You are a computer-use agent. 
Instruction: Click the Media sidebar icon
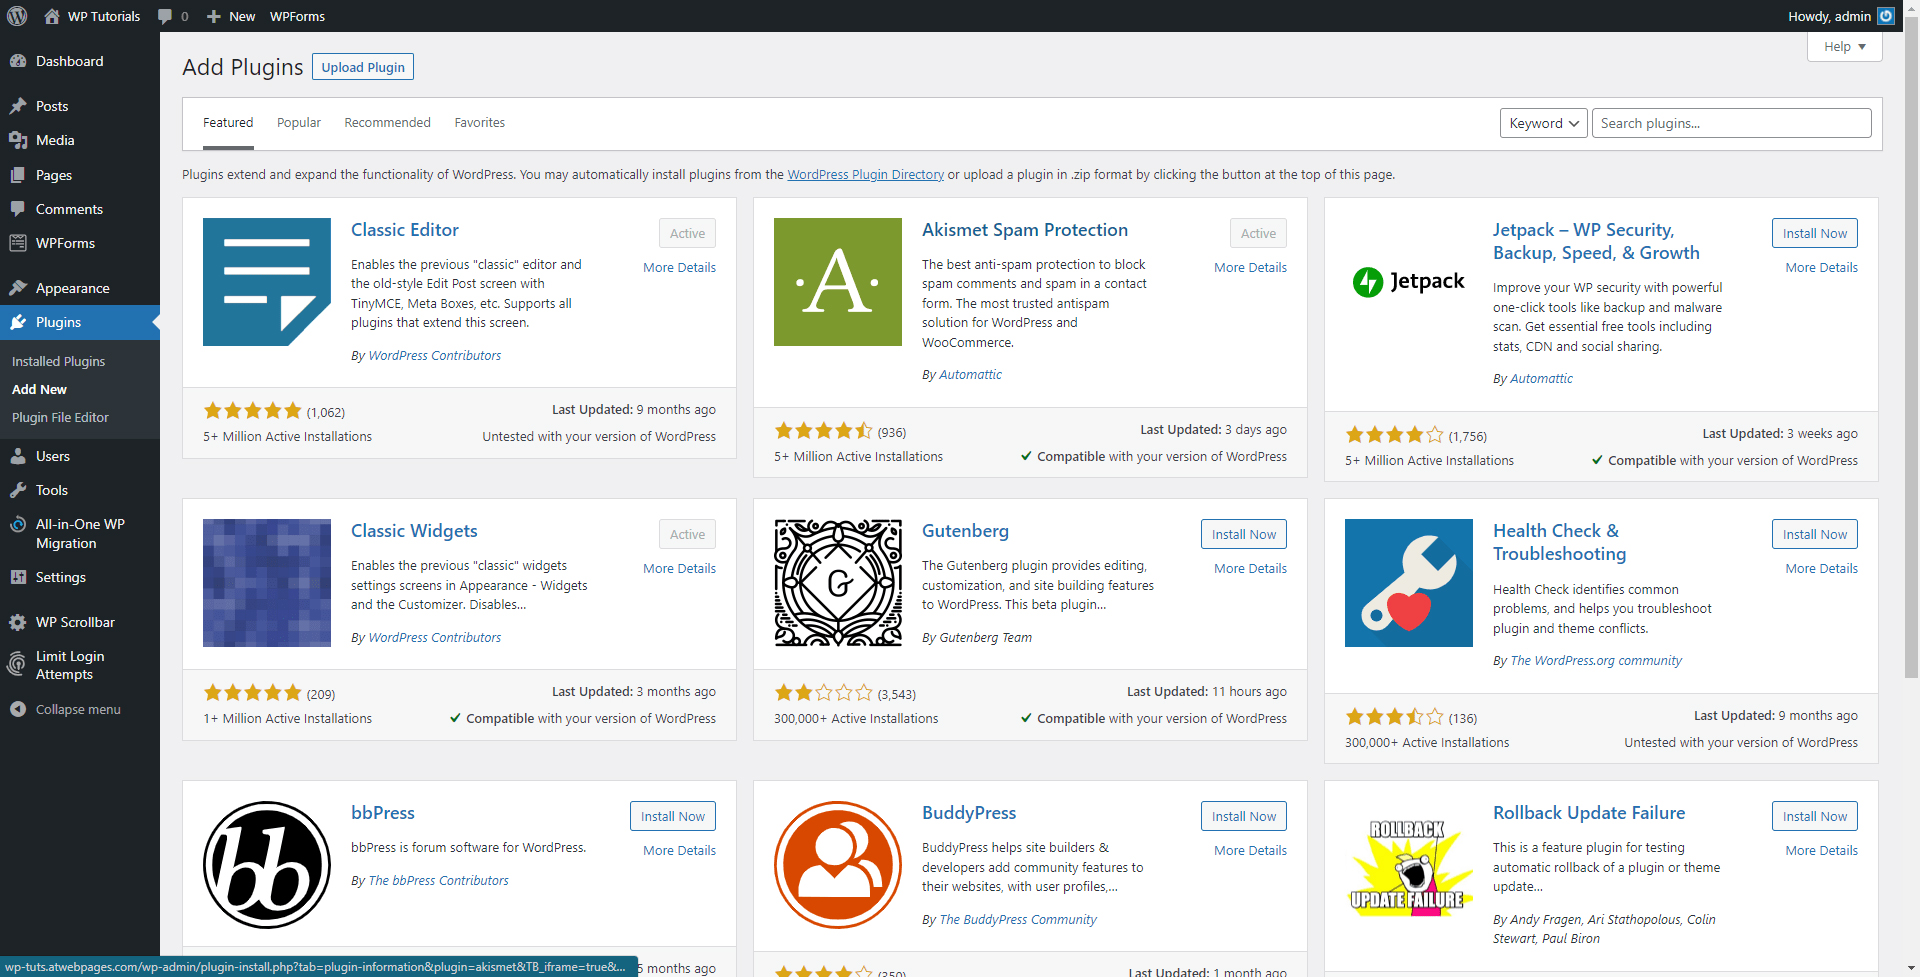(x=18, y=140)
